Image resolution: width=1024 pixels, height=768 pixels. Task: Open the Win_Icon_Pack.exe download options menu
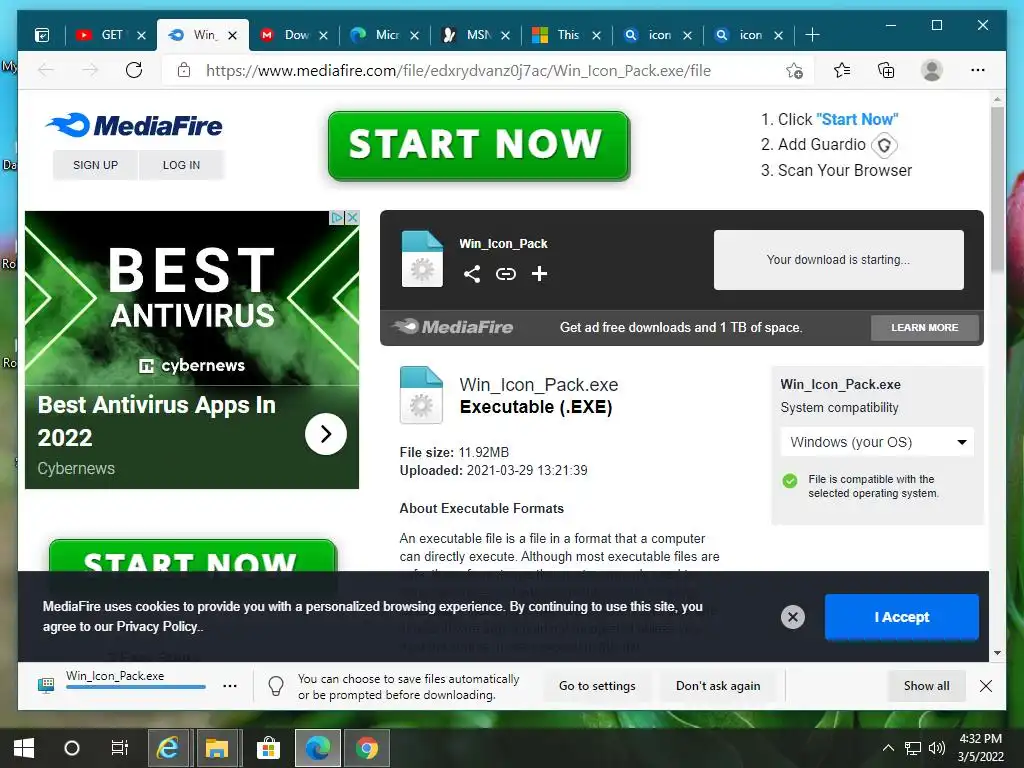[230, 686]
